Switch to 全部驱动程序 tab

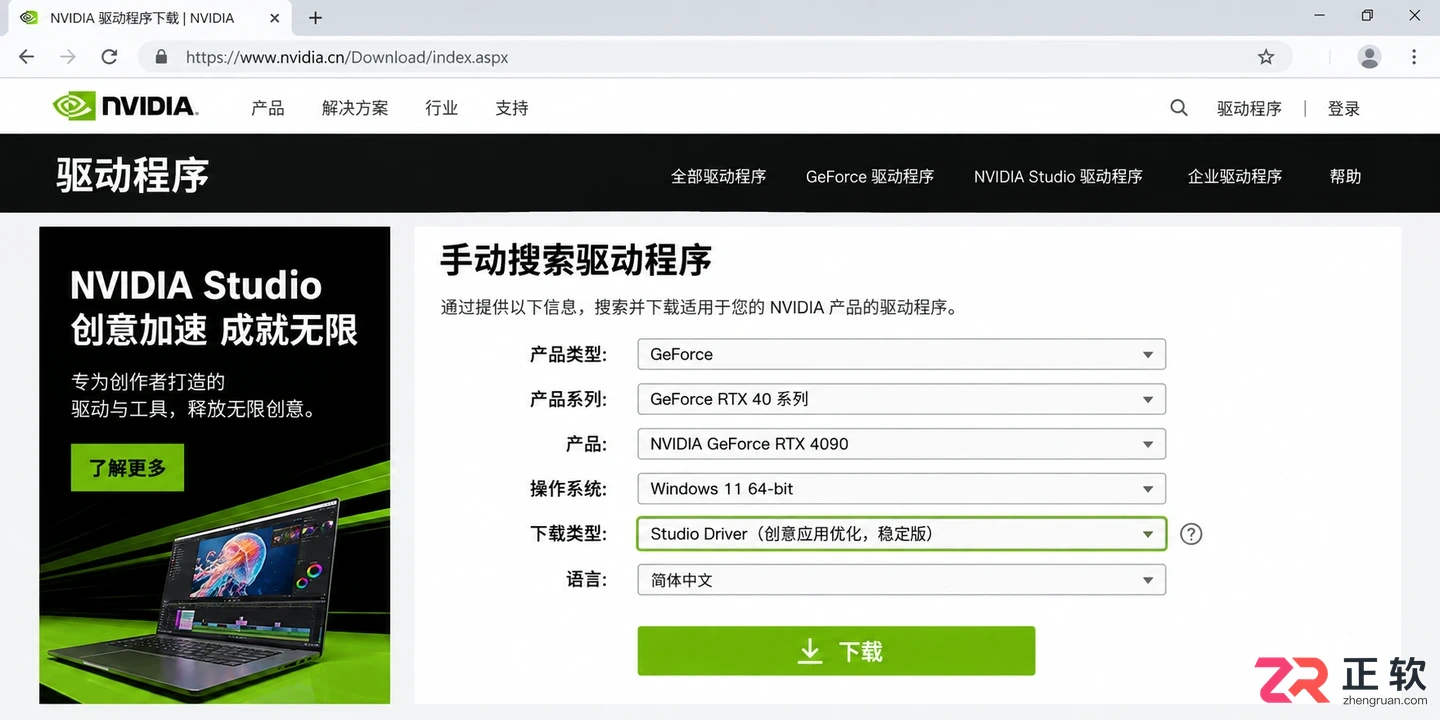[x=718, y=177]
